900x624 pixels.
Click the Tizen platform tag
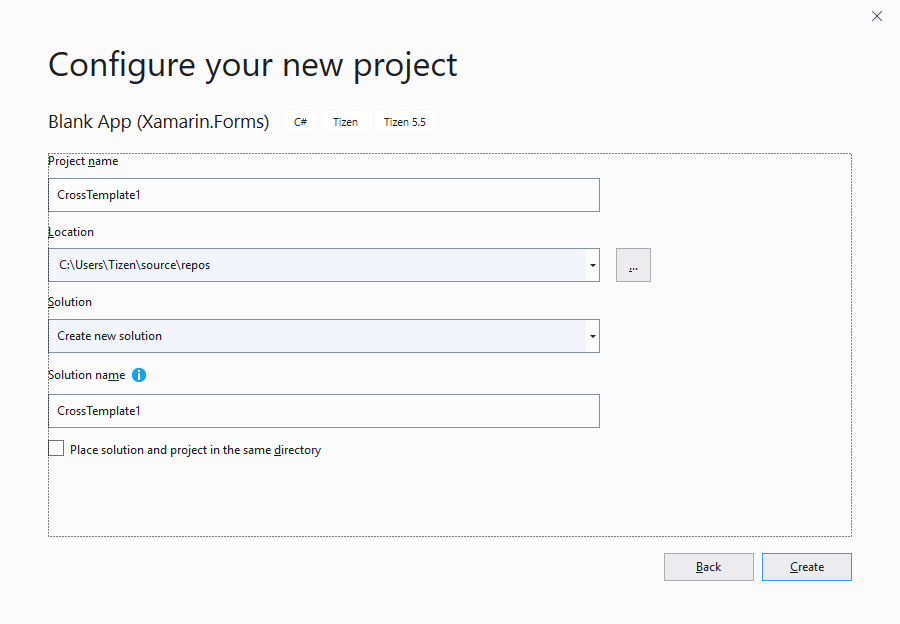click(345, 122)
